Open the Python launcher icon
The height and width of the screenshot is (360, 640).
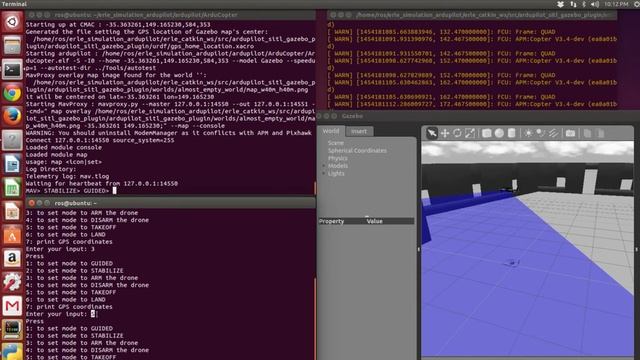click(x=12, y=351)
